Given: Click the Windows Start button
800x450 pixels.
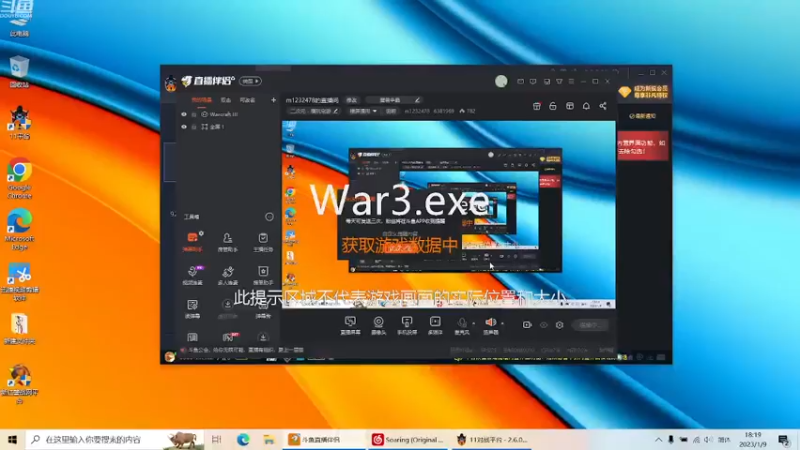Looking at the screenshot, I should click(12, 439).
